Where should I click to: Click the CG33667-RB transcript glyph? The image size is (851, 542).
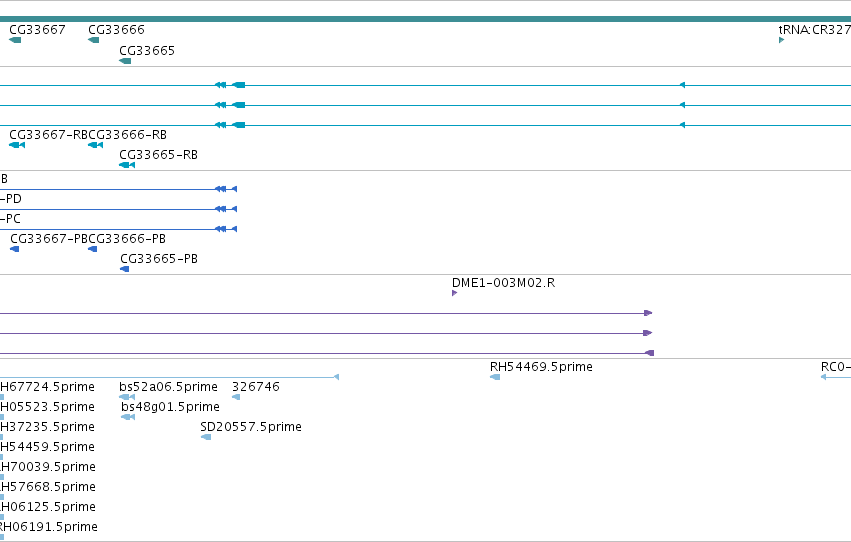point(17,145)
